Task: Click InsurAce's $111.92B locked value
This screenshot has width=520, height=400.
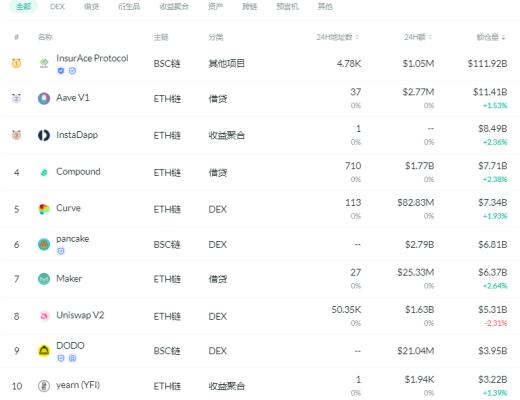Action: coord(487,63)
